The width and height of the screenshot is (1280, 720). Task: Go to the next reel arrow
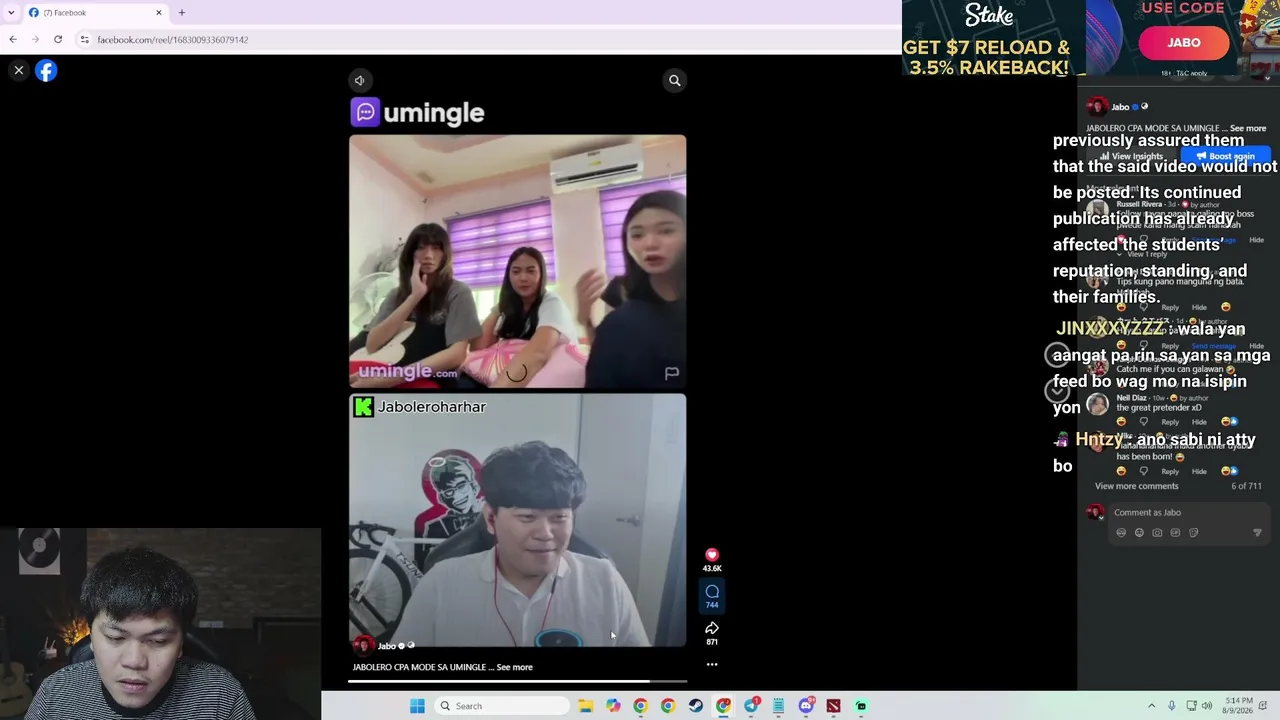point(1057,391)
